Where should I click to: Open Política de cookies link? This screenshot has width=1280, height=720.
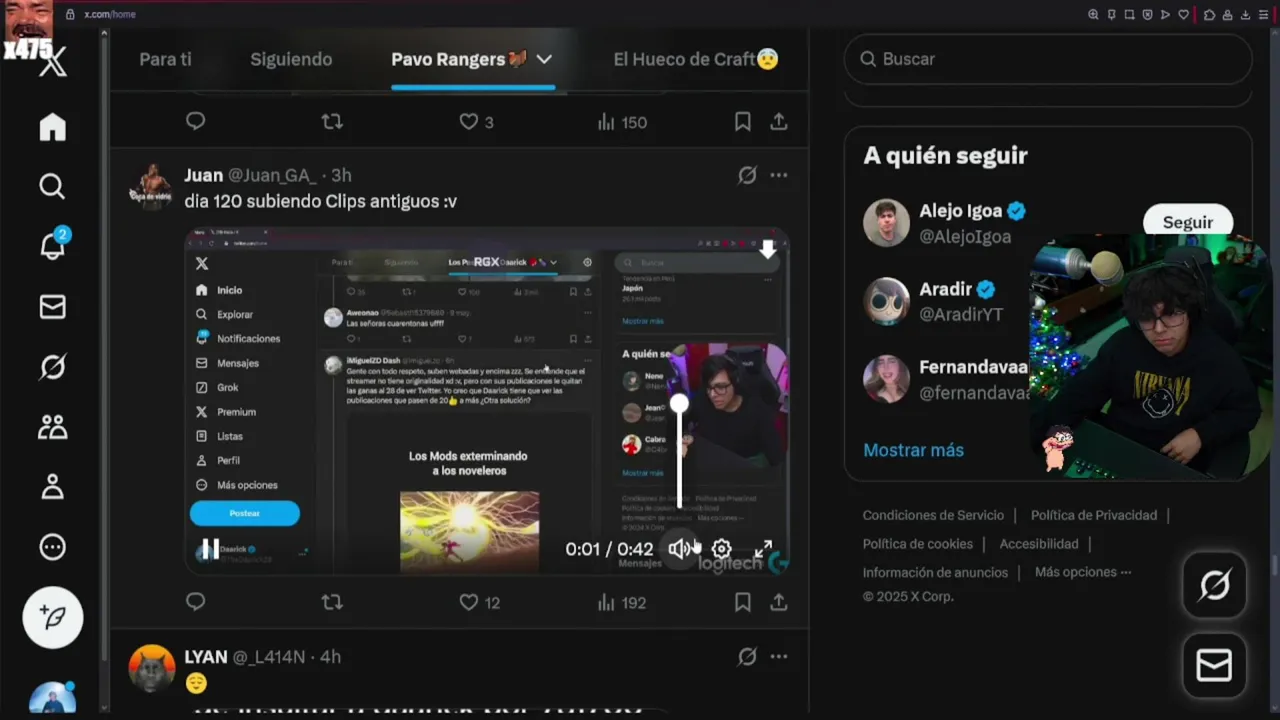click(x=918, y=544)
